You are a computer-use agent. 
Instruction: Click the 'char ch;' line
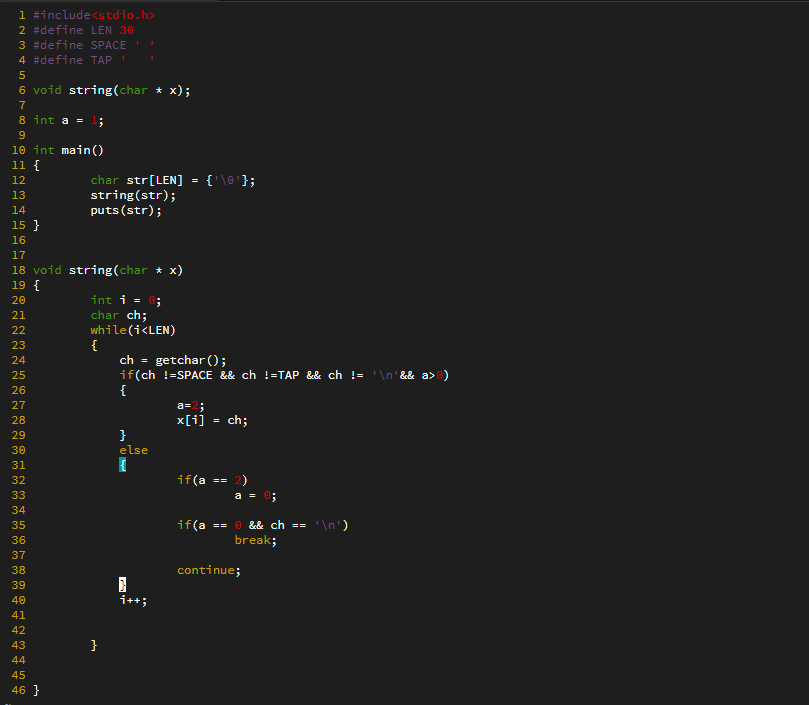point(119,315)
